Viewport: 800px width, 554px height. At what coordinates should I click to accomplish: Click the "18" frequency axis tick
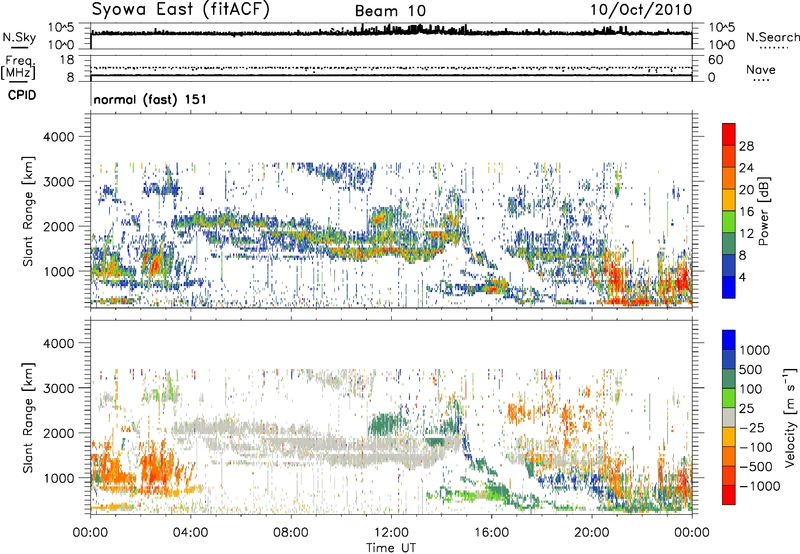(67, 60)
